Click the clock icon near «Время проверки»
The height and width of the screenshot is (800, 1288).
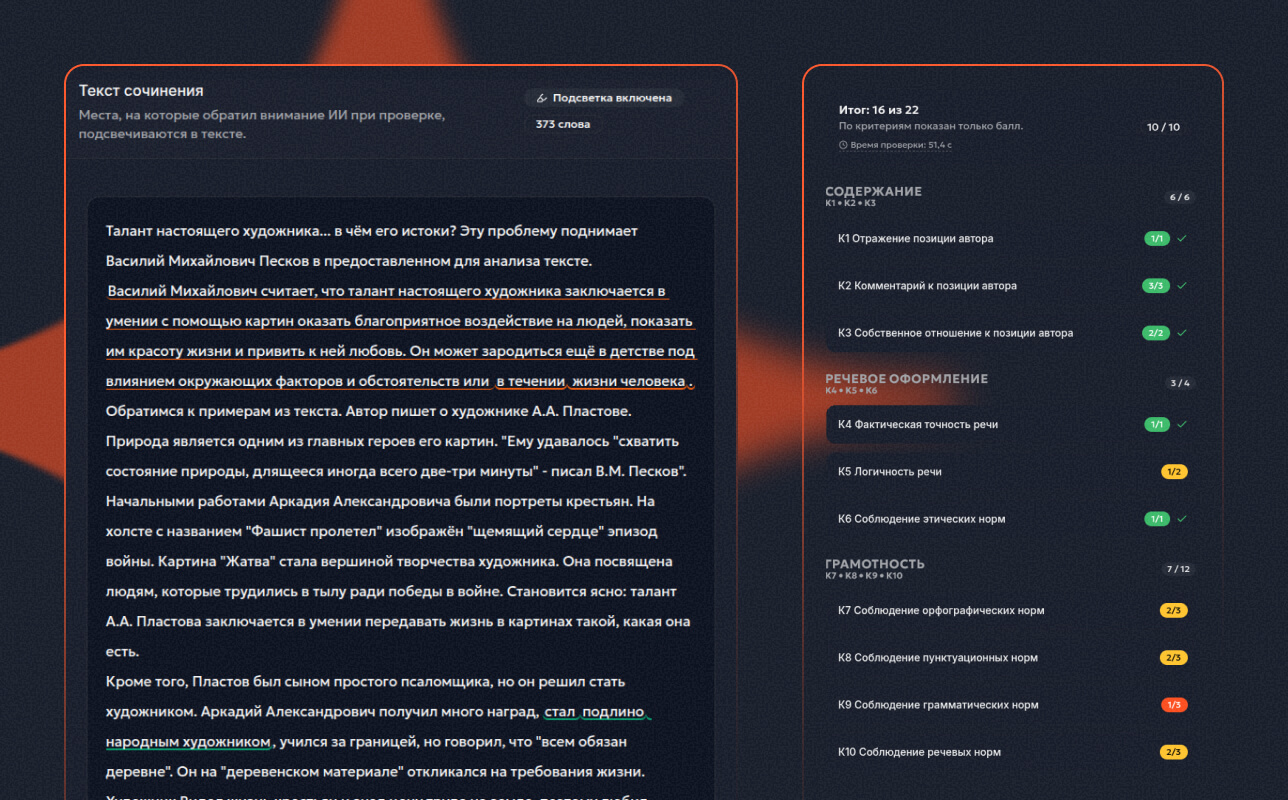[844, 145]
